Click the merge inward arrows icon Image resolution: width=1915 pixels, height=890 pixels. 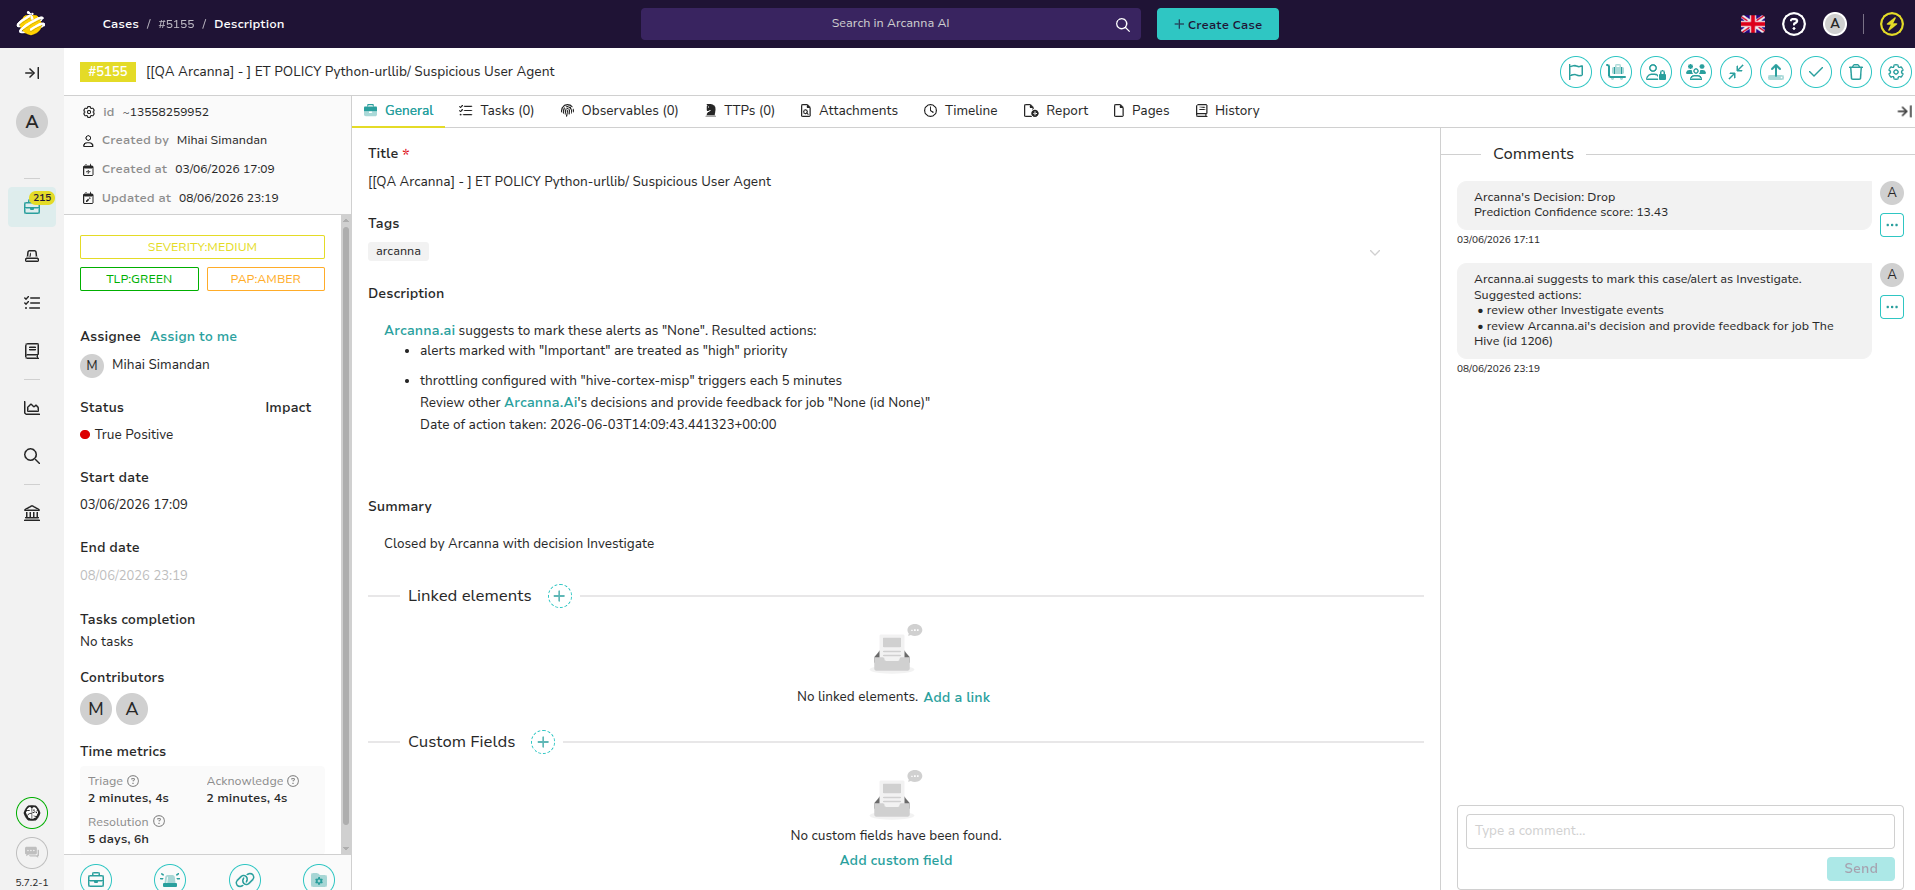(1736, 72)
